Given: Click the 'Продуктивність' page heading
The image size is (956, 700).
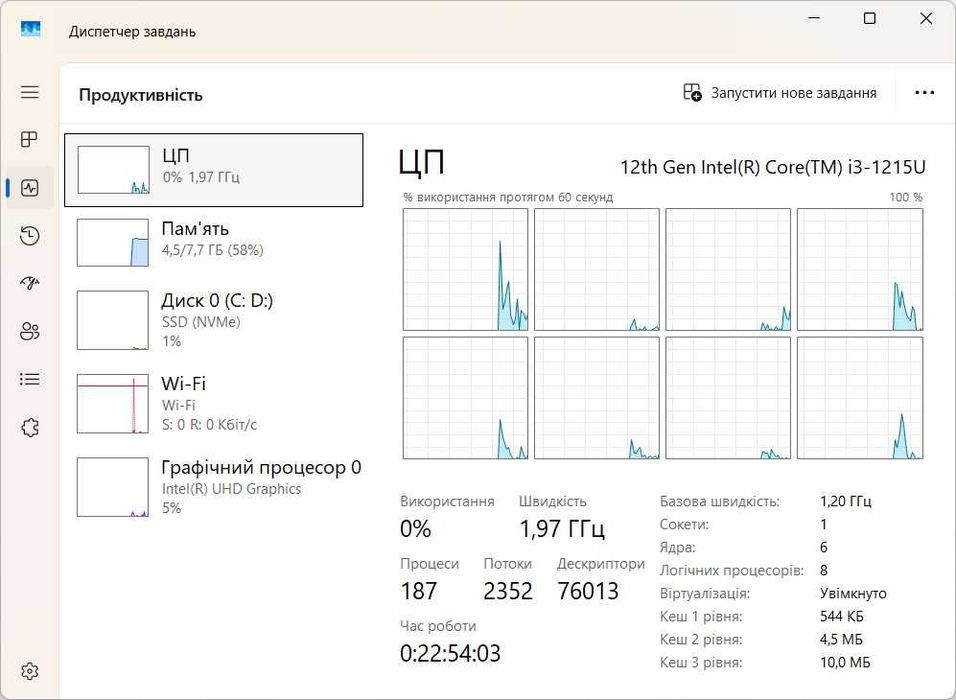Looking at the screenshot, I should tap(141, 95).
